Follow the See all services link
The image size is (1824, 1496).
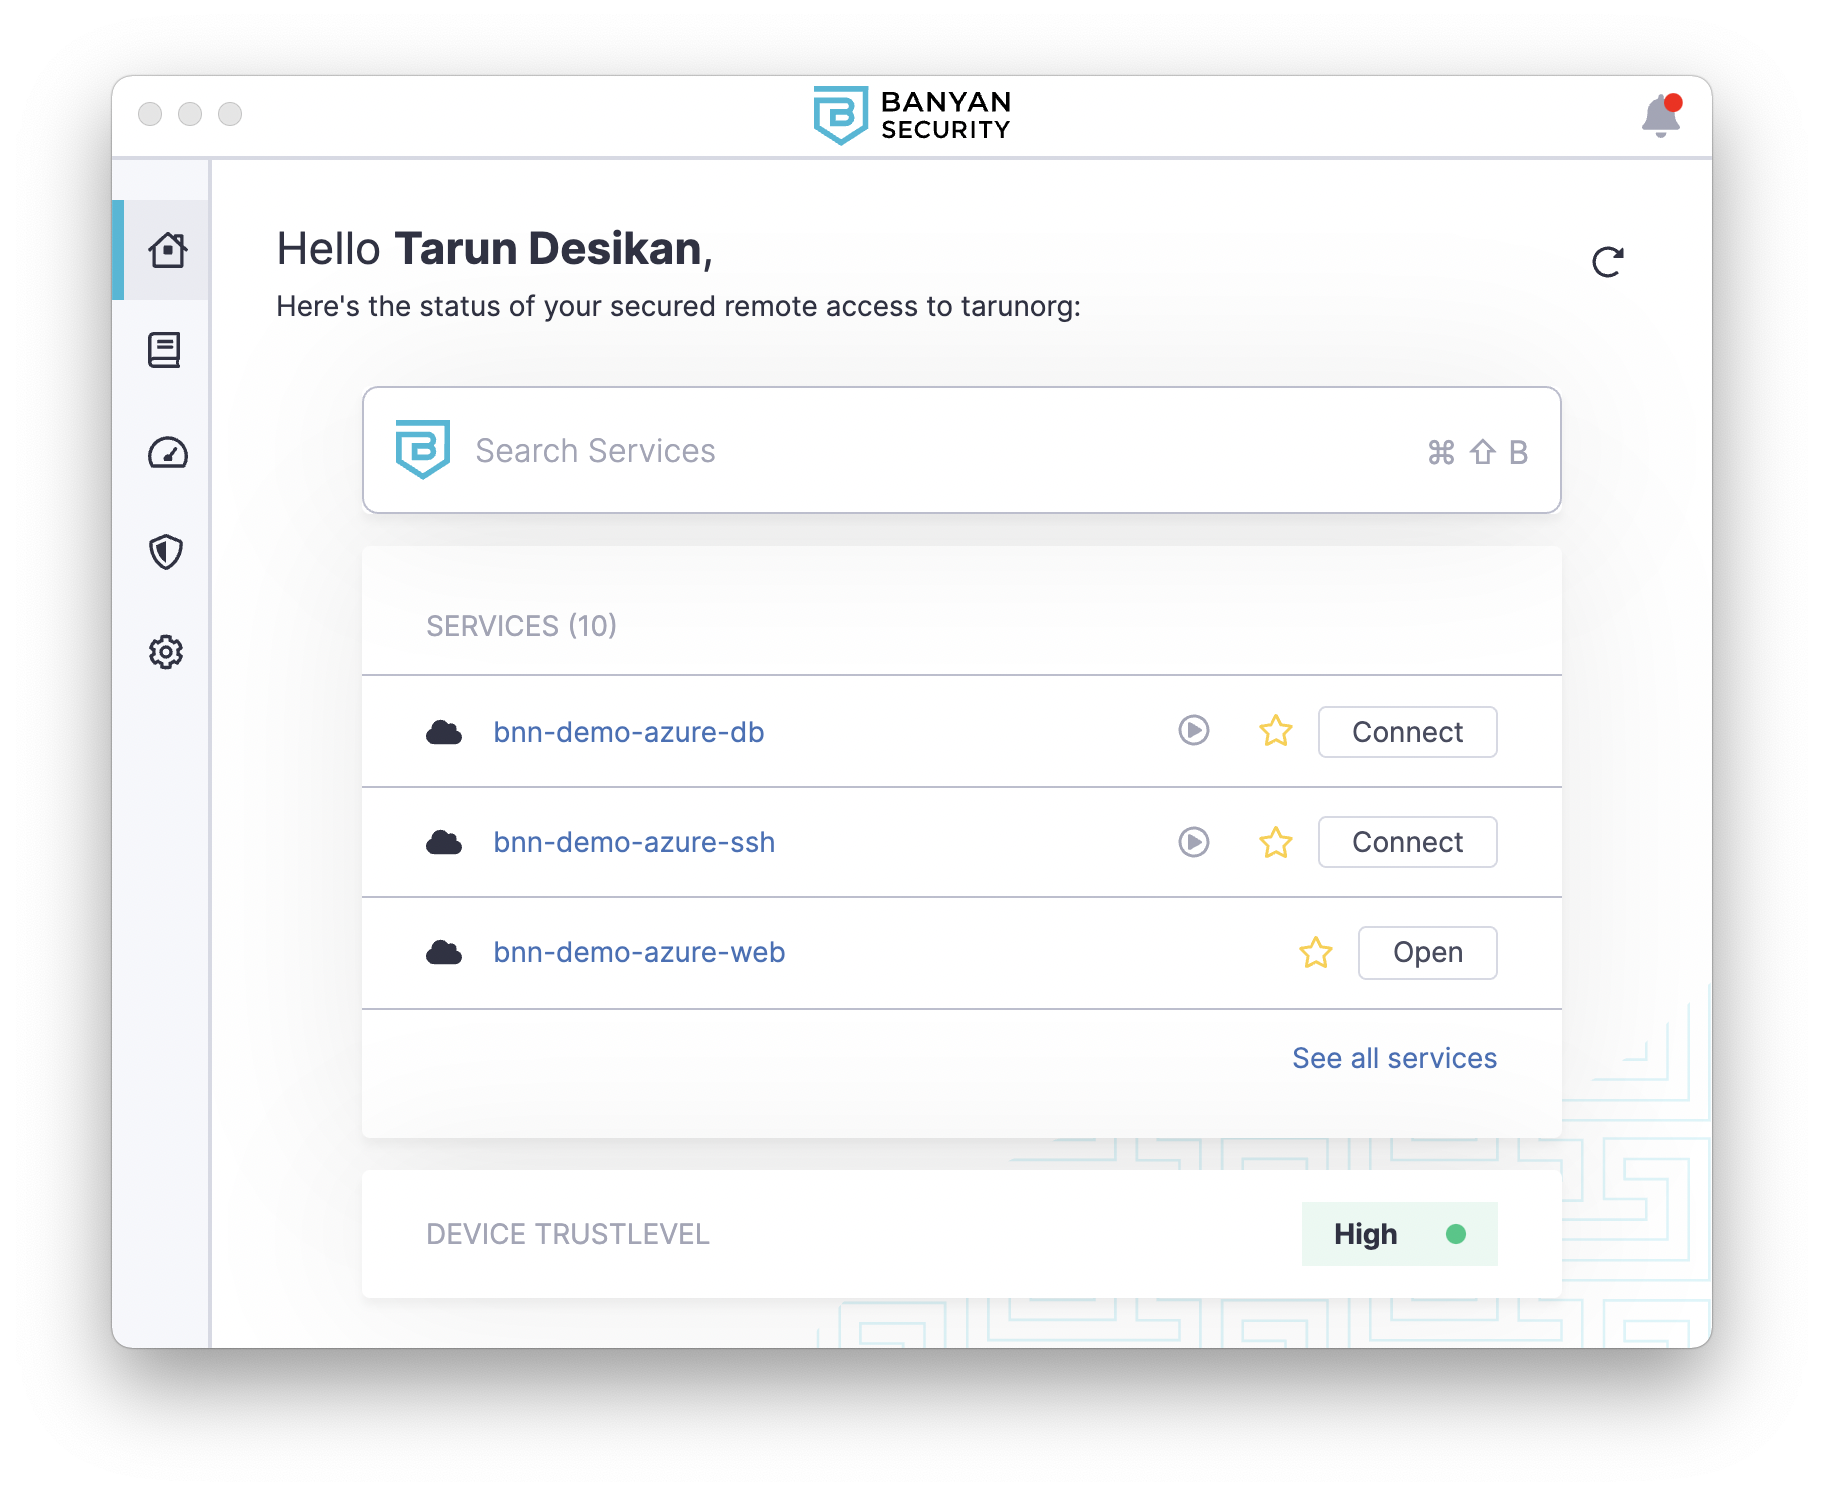[1394, 1058]
